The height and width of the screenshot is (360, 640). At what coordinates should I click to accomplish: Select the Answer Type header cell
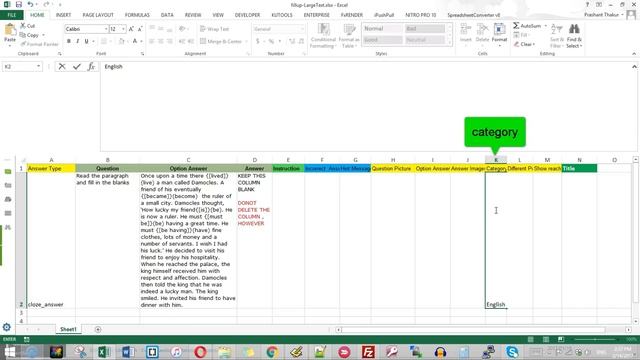(x=51, y=168)
